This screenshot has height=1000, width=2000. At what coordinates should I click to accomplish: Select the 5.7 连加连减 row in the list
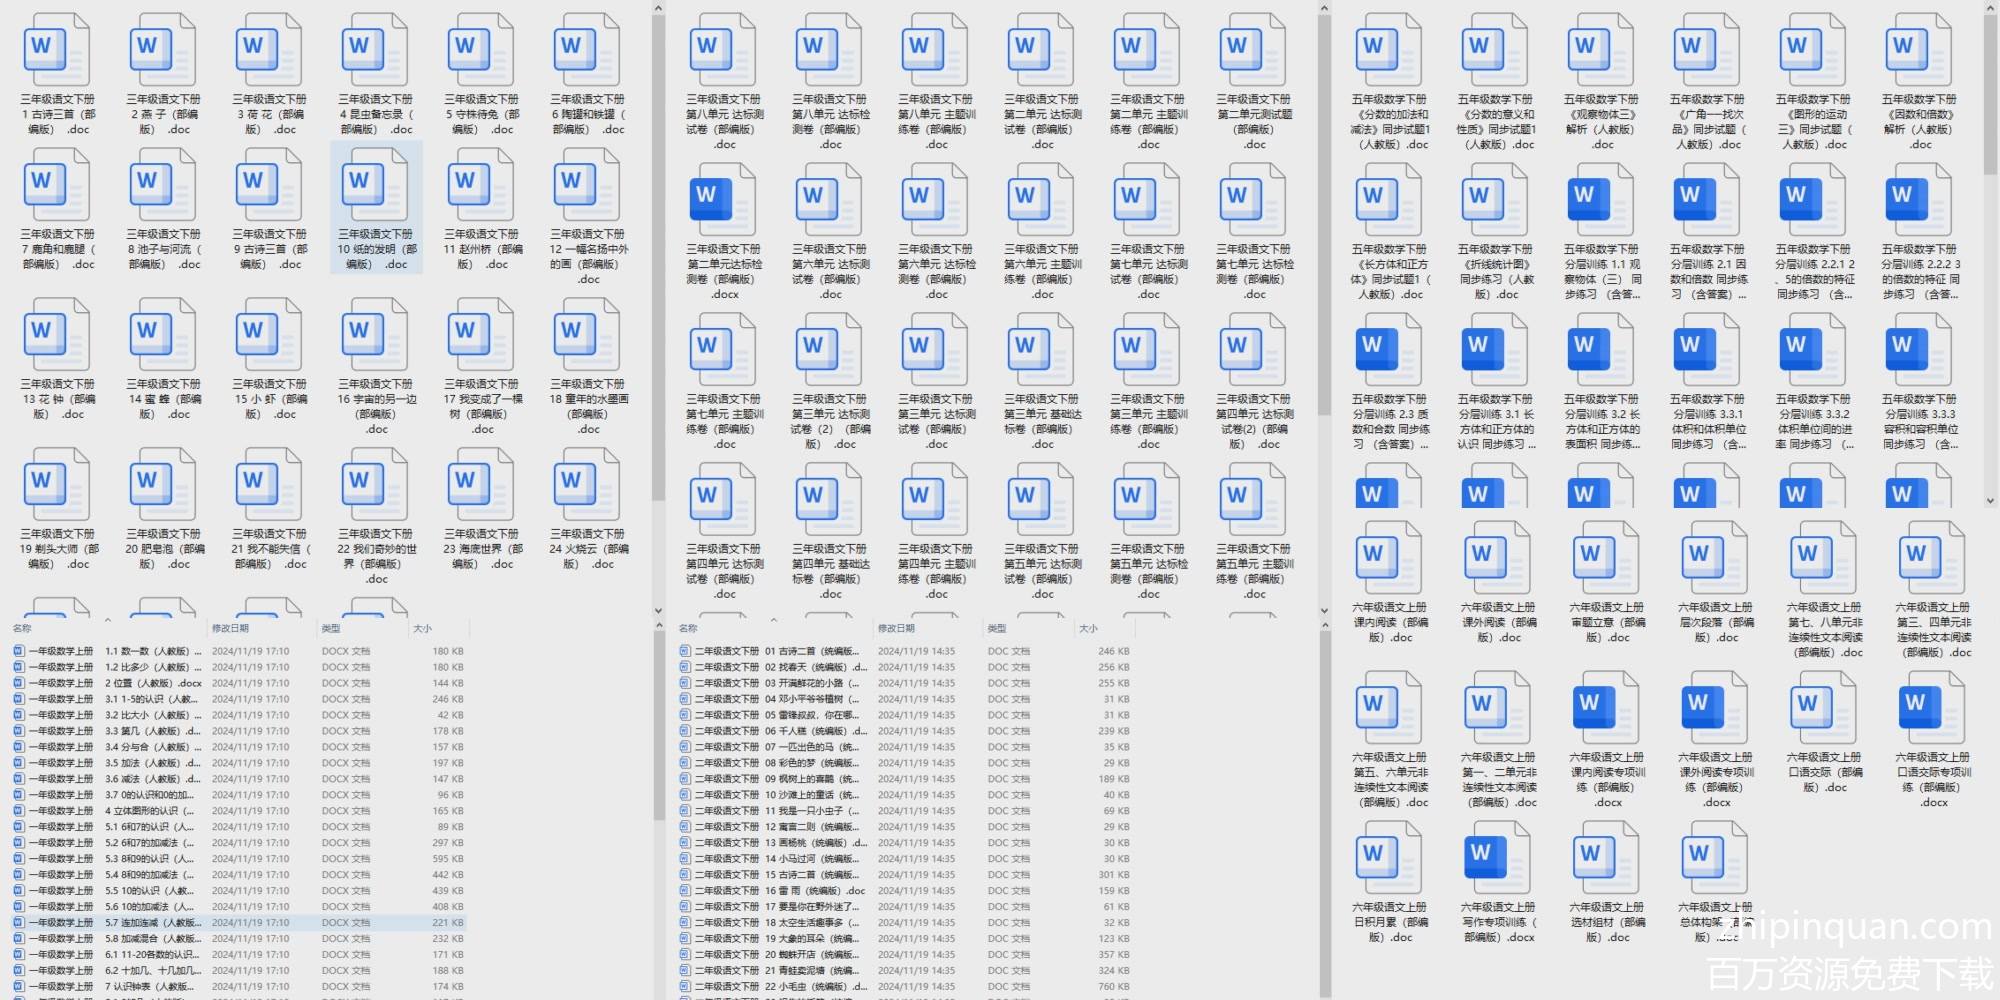coord(150,923)
